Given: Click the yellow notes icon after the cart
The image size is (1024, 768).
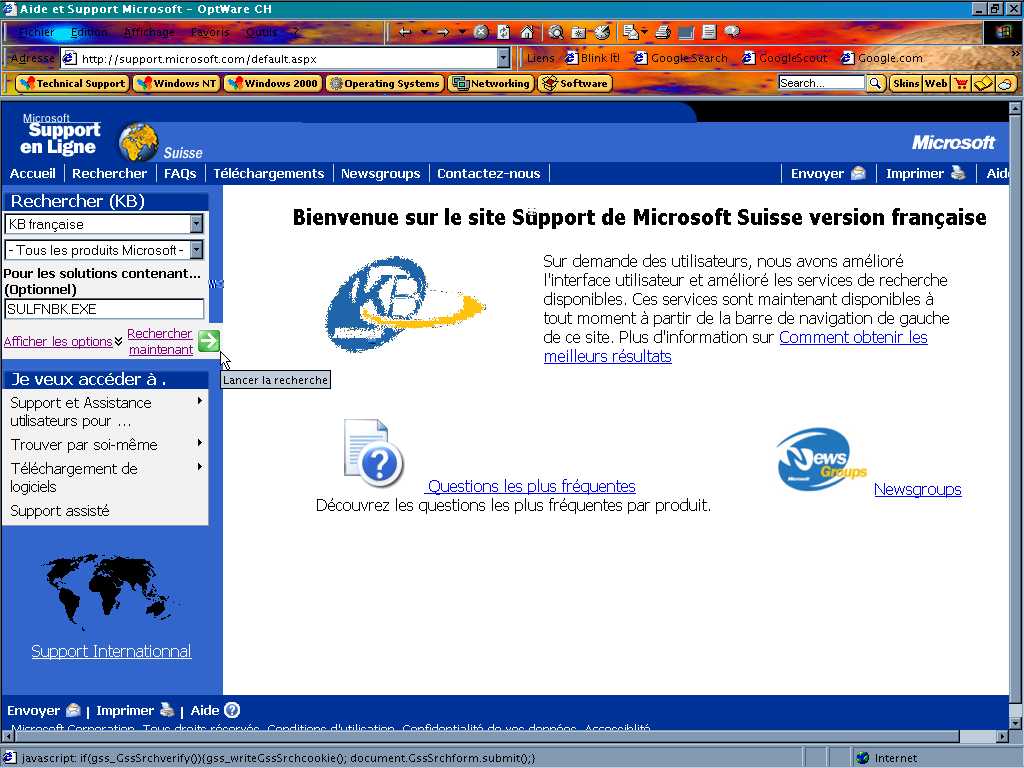Looking at the screenshot, I should pyautogui.click(x=984, y=83).
